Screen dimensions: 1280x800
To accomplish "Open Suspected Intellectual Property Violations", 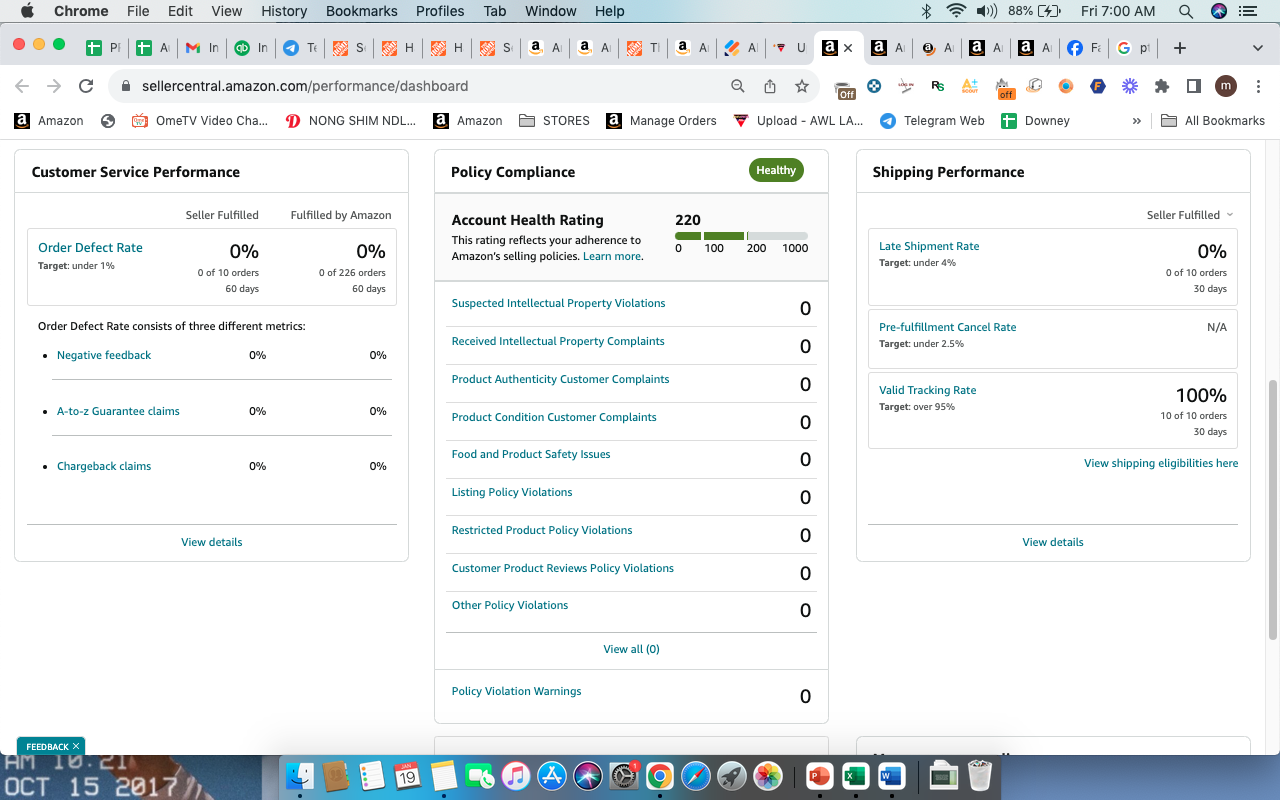I will 558,303.
